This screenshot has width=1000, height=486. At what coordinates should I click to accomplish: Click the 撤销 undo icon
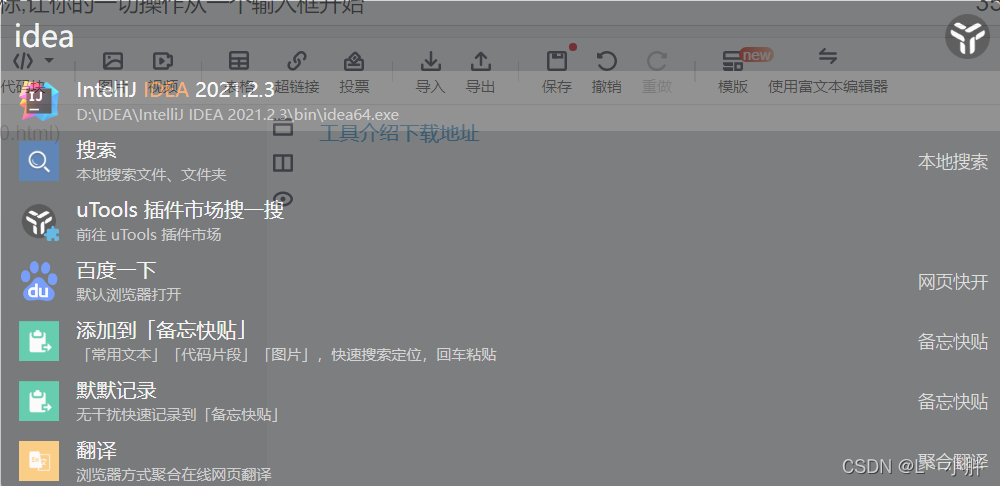(607, 61)
